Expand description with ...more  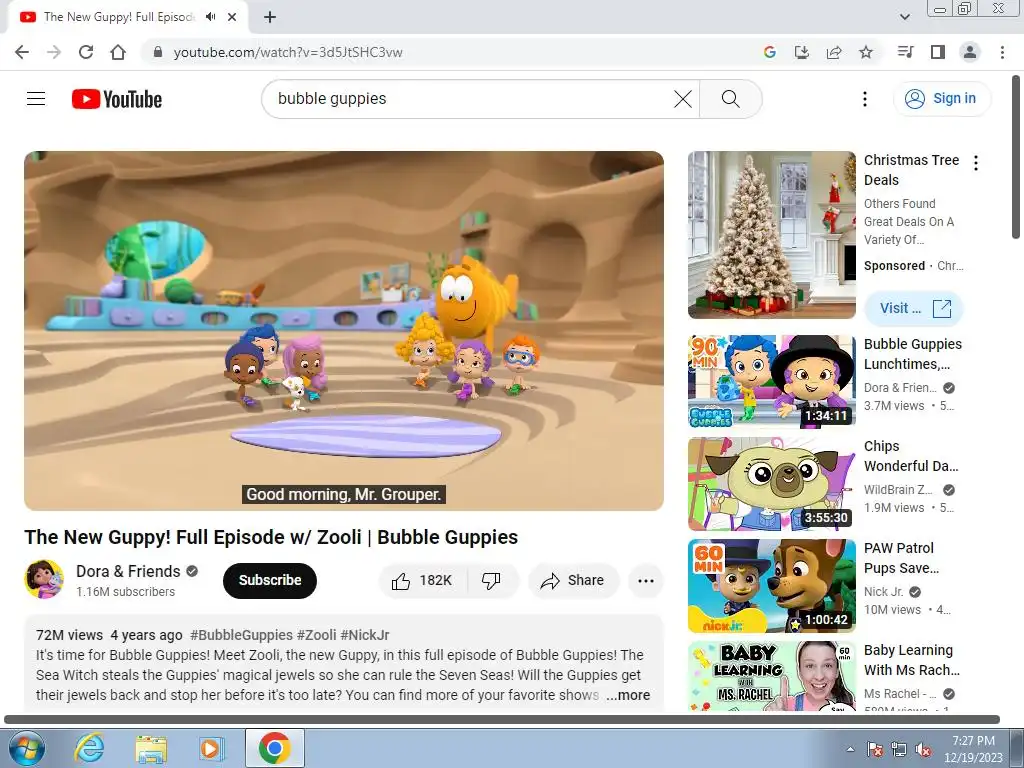[x=628, y=696]
